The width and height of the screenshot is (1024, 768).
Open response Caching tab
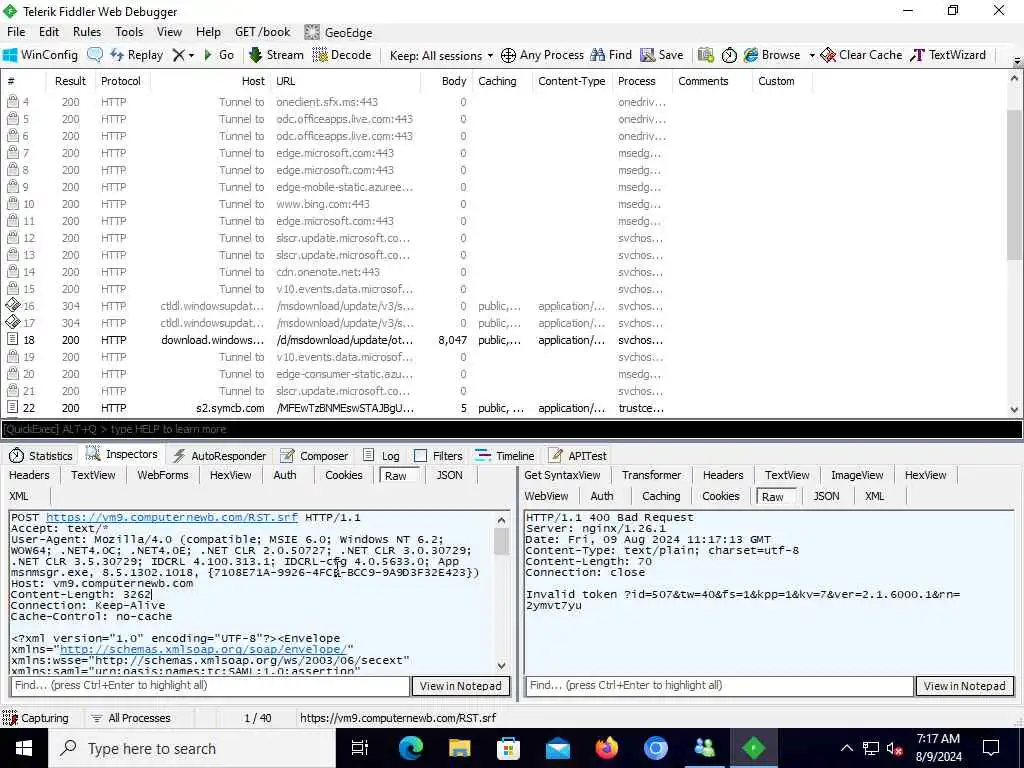[661, 496]
